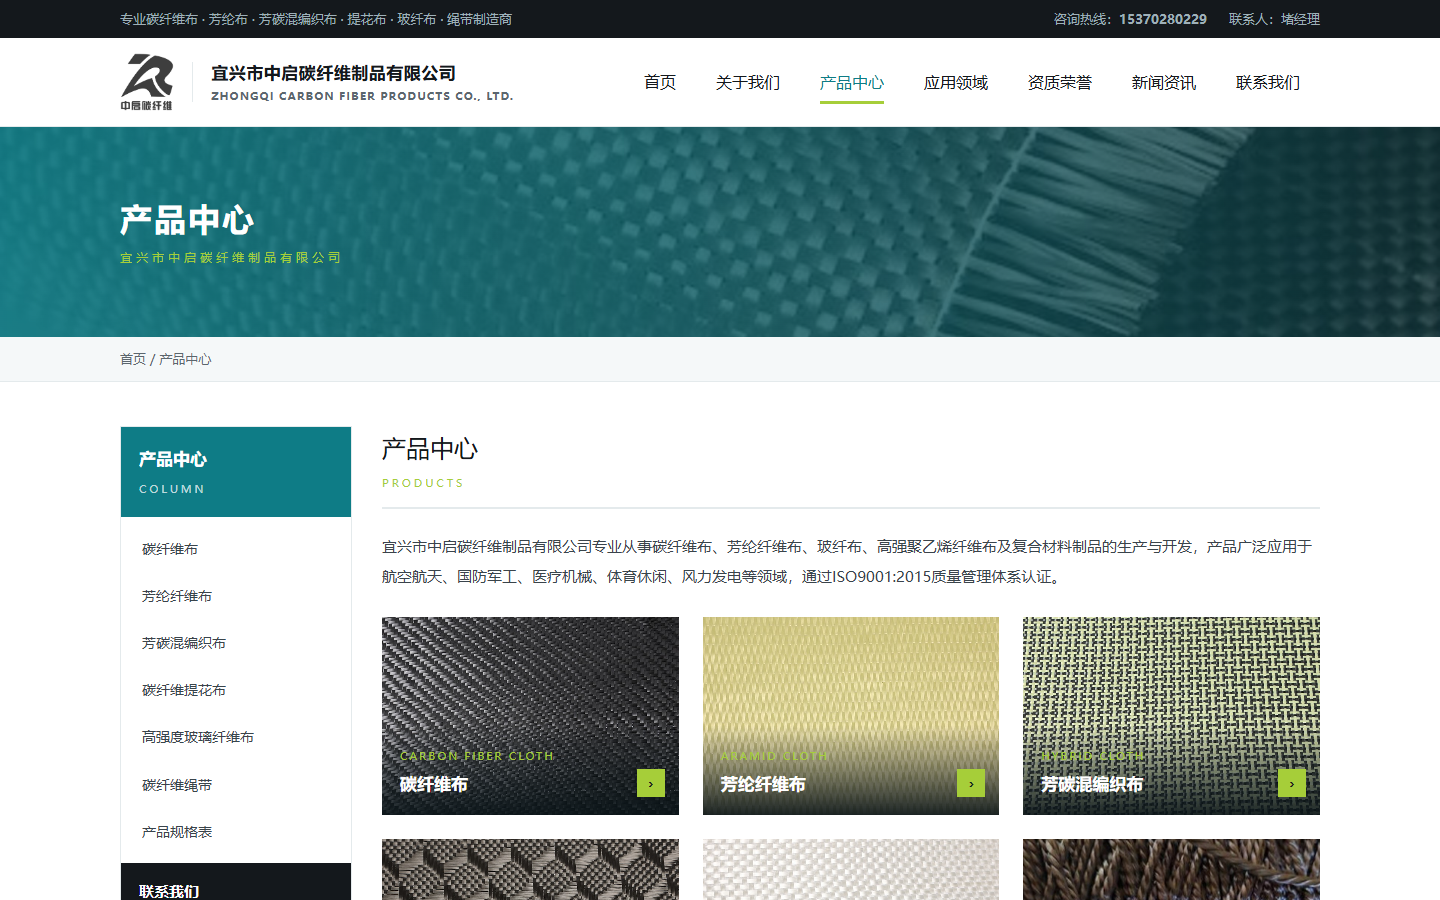Click the company name 宜兴市中启碳纤维制品有限公司 in header
The height and width of the screenshot is (900, 1440).
(334, 74)
